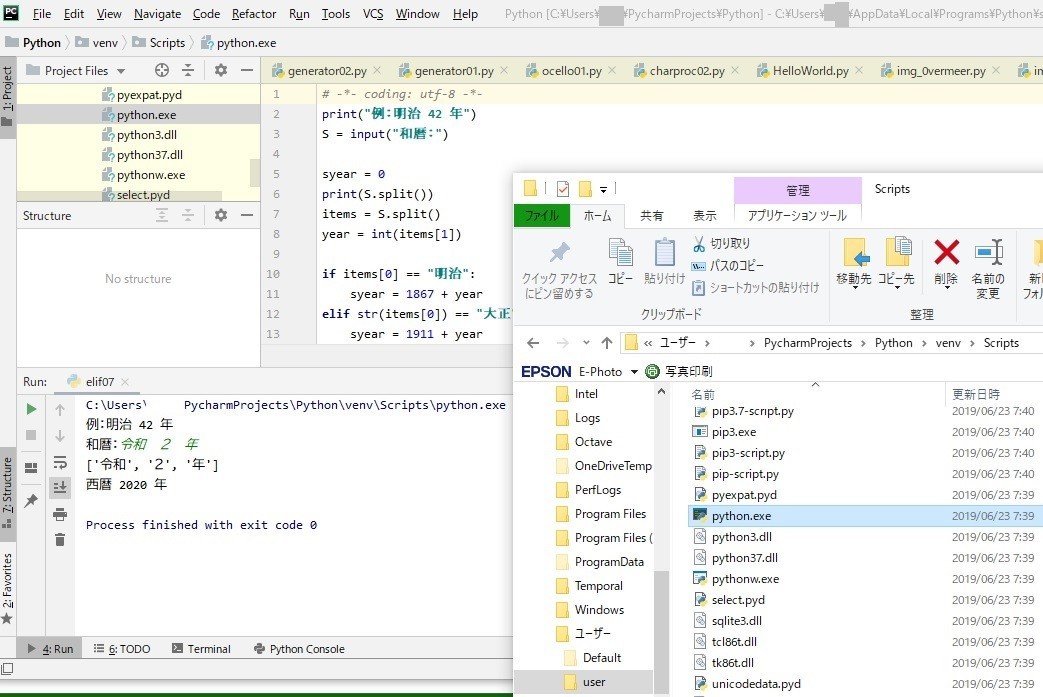The image size is (1043, 697).
Task: Close the ocello01.py editor tab
Action: click(612, 70)
